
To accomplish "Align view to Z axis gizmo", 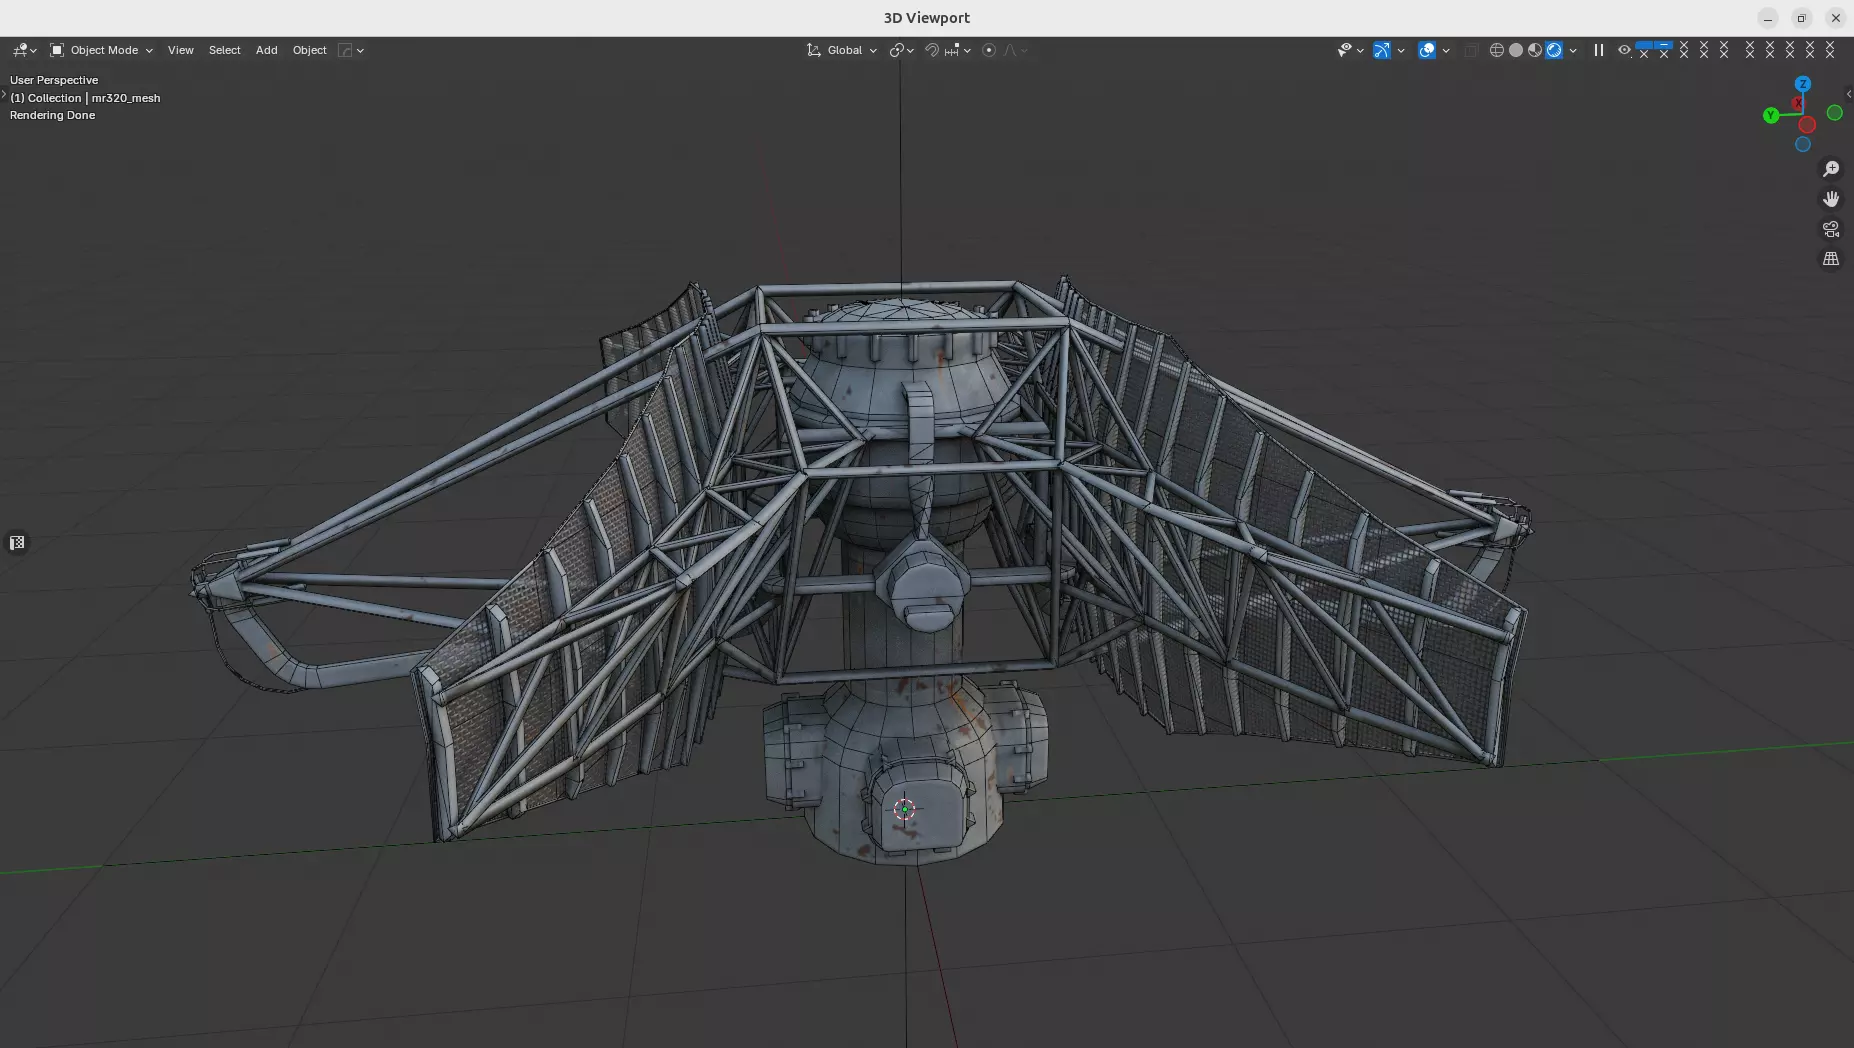I will [1803, 84].
